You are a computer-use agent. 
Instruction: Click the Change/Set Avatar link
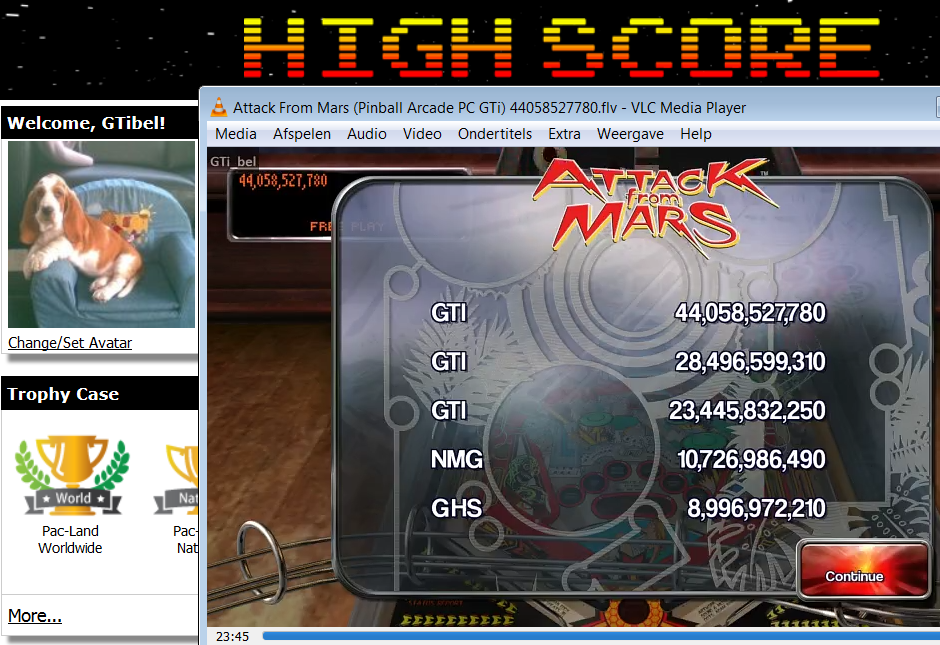pyautogui.click(x=70, y=343)
